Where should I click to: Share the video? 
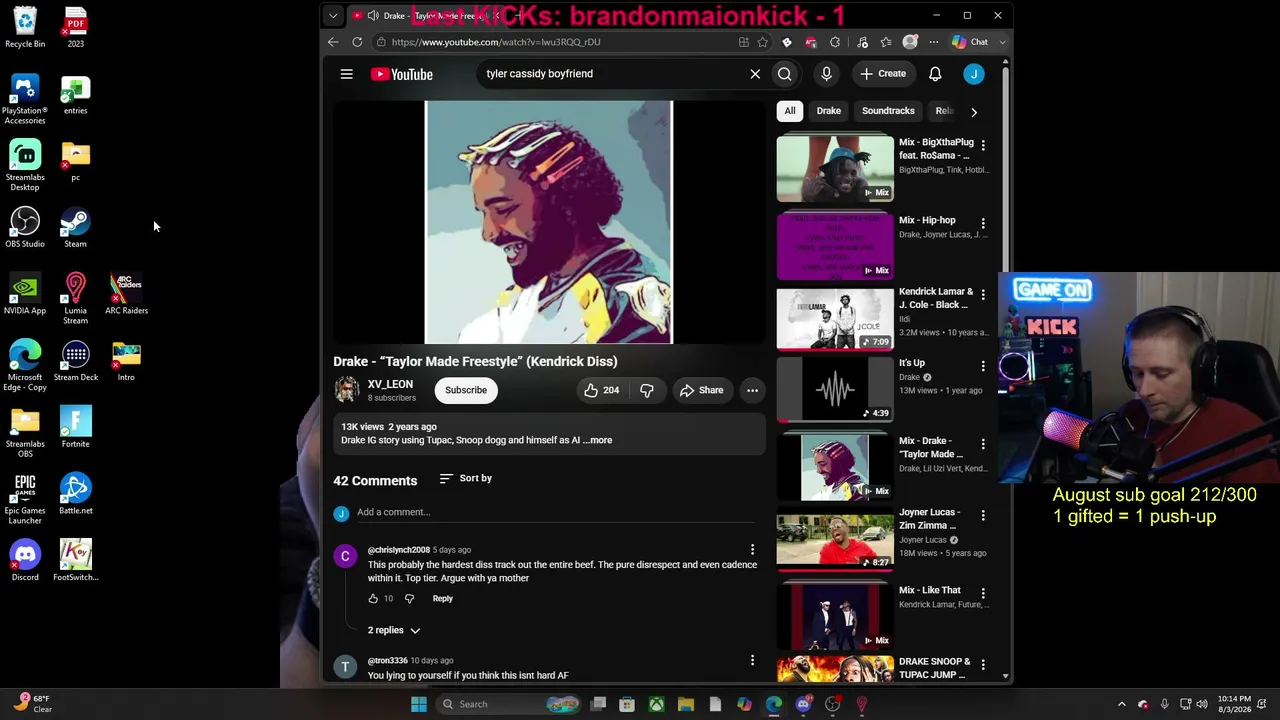pyautogui.click(x=701, y=390)
